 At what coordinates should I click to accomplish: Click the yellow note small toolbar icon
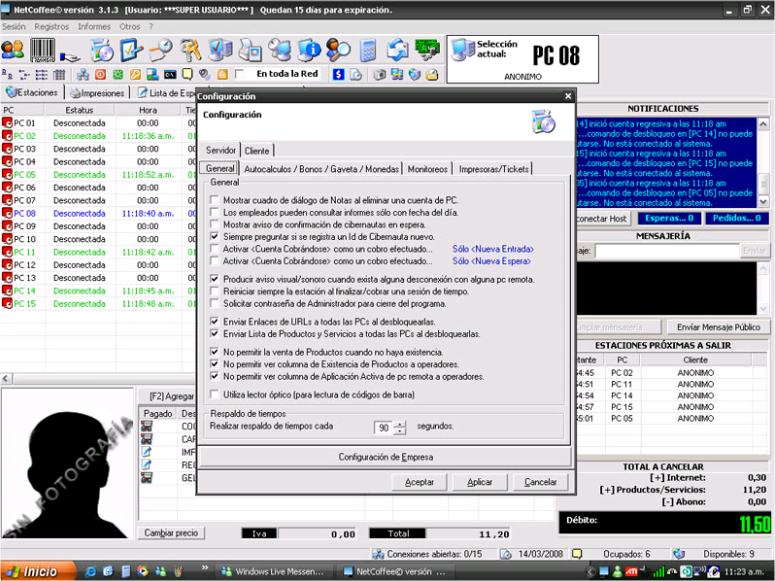click(187, 75)
